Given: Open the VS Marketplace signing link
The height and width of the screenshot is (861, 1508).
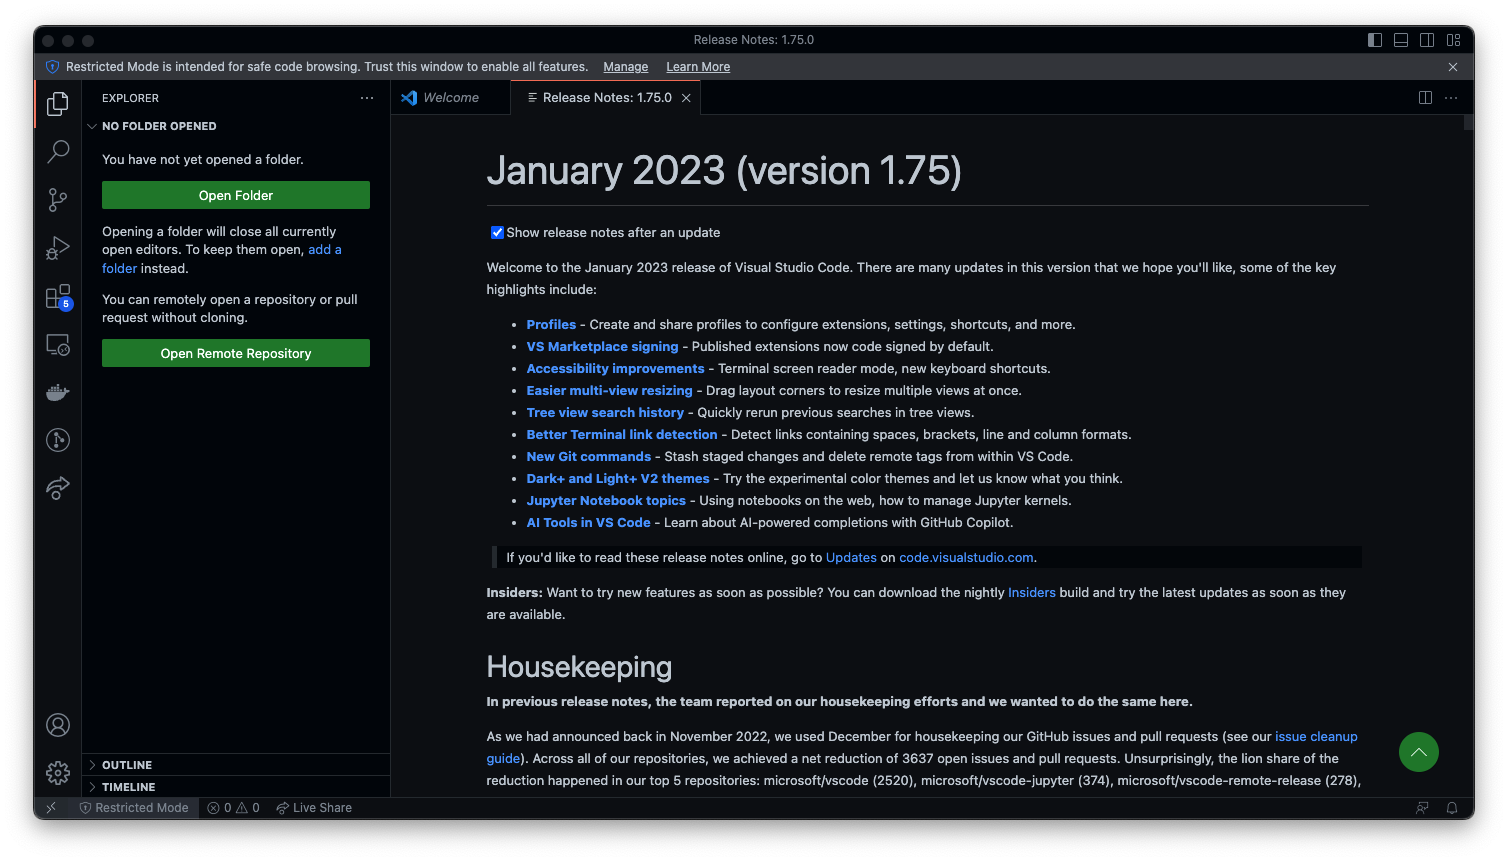Looking at the screenshot, I should [x=602, y=347].
